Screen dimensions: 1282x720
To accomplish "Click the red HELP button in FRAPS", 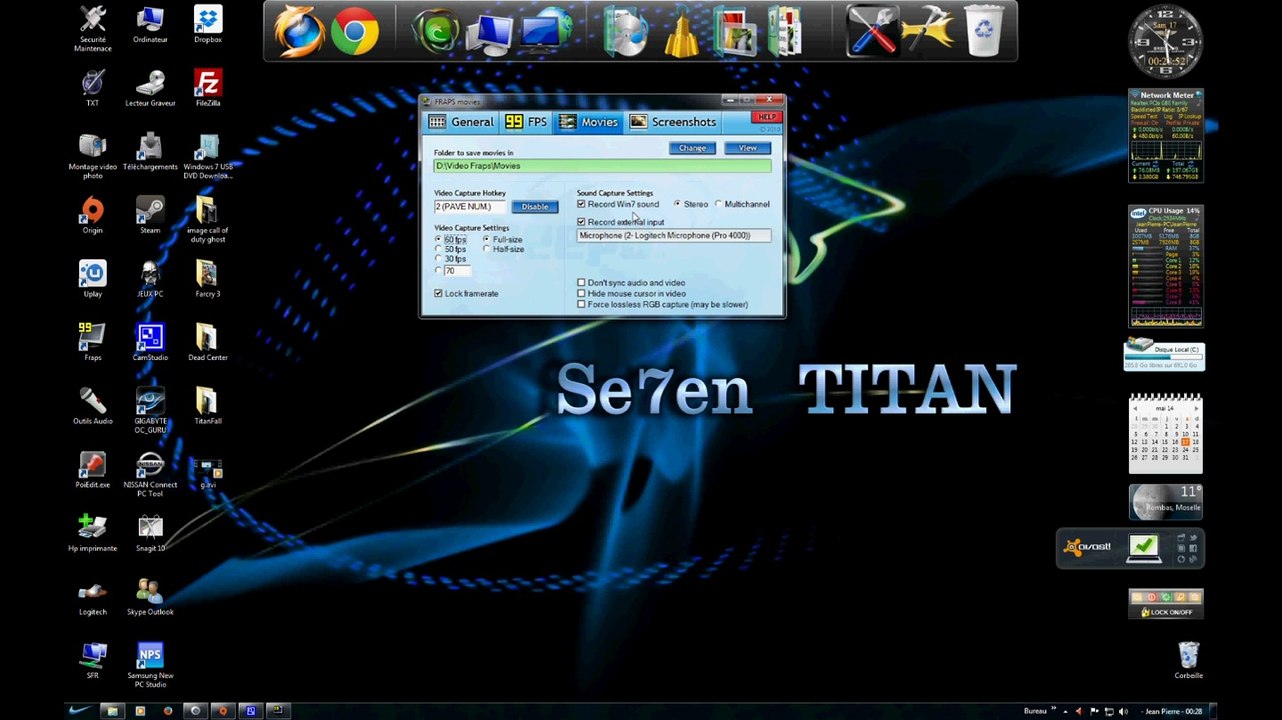I will point(765,117).
